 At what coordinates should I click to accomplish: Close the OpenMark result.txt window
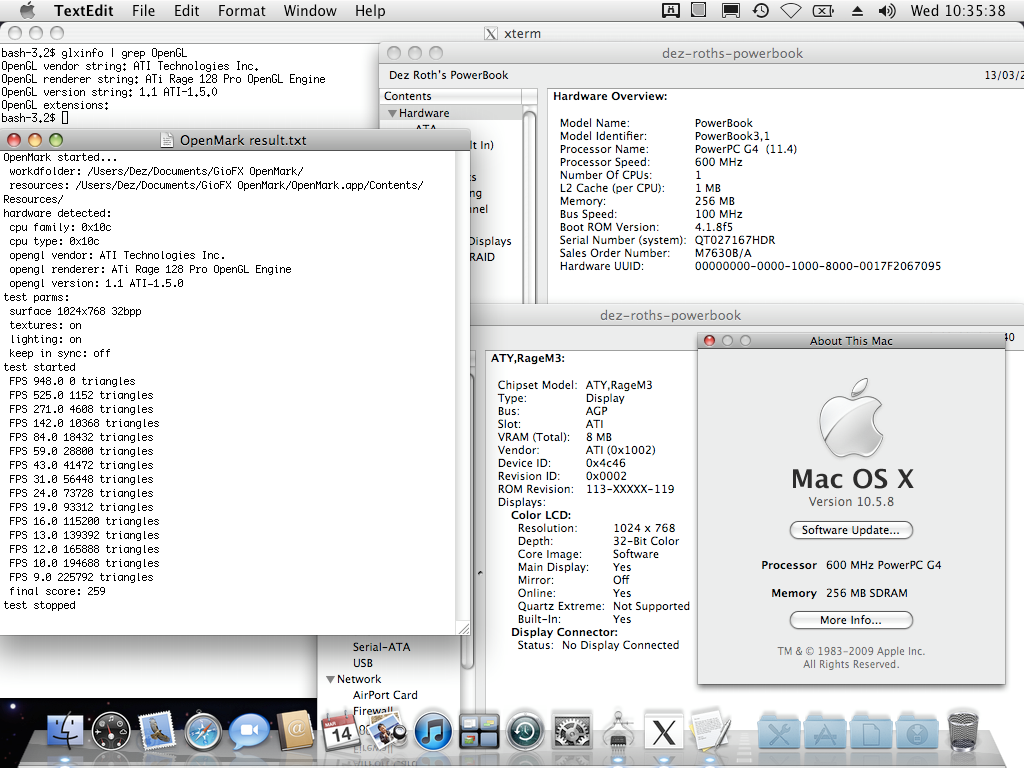pos(14,140)
